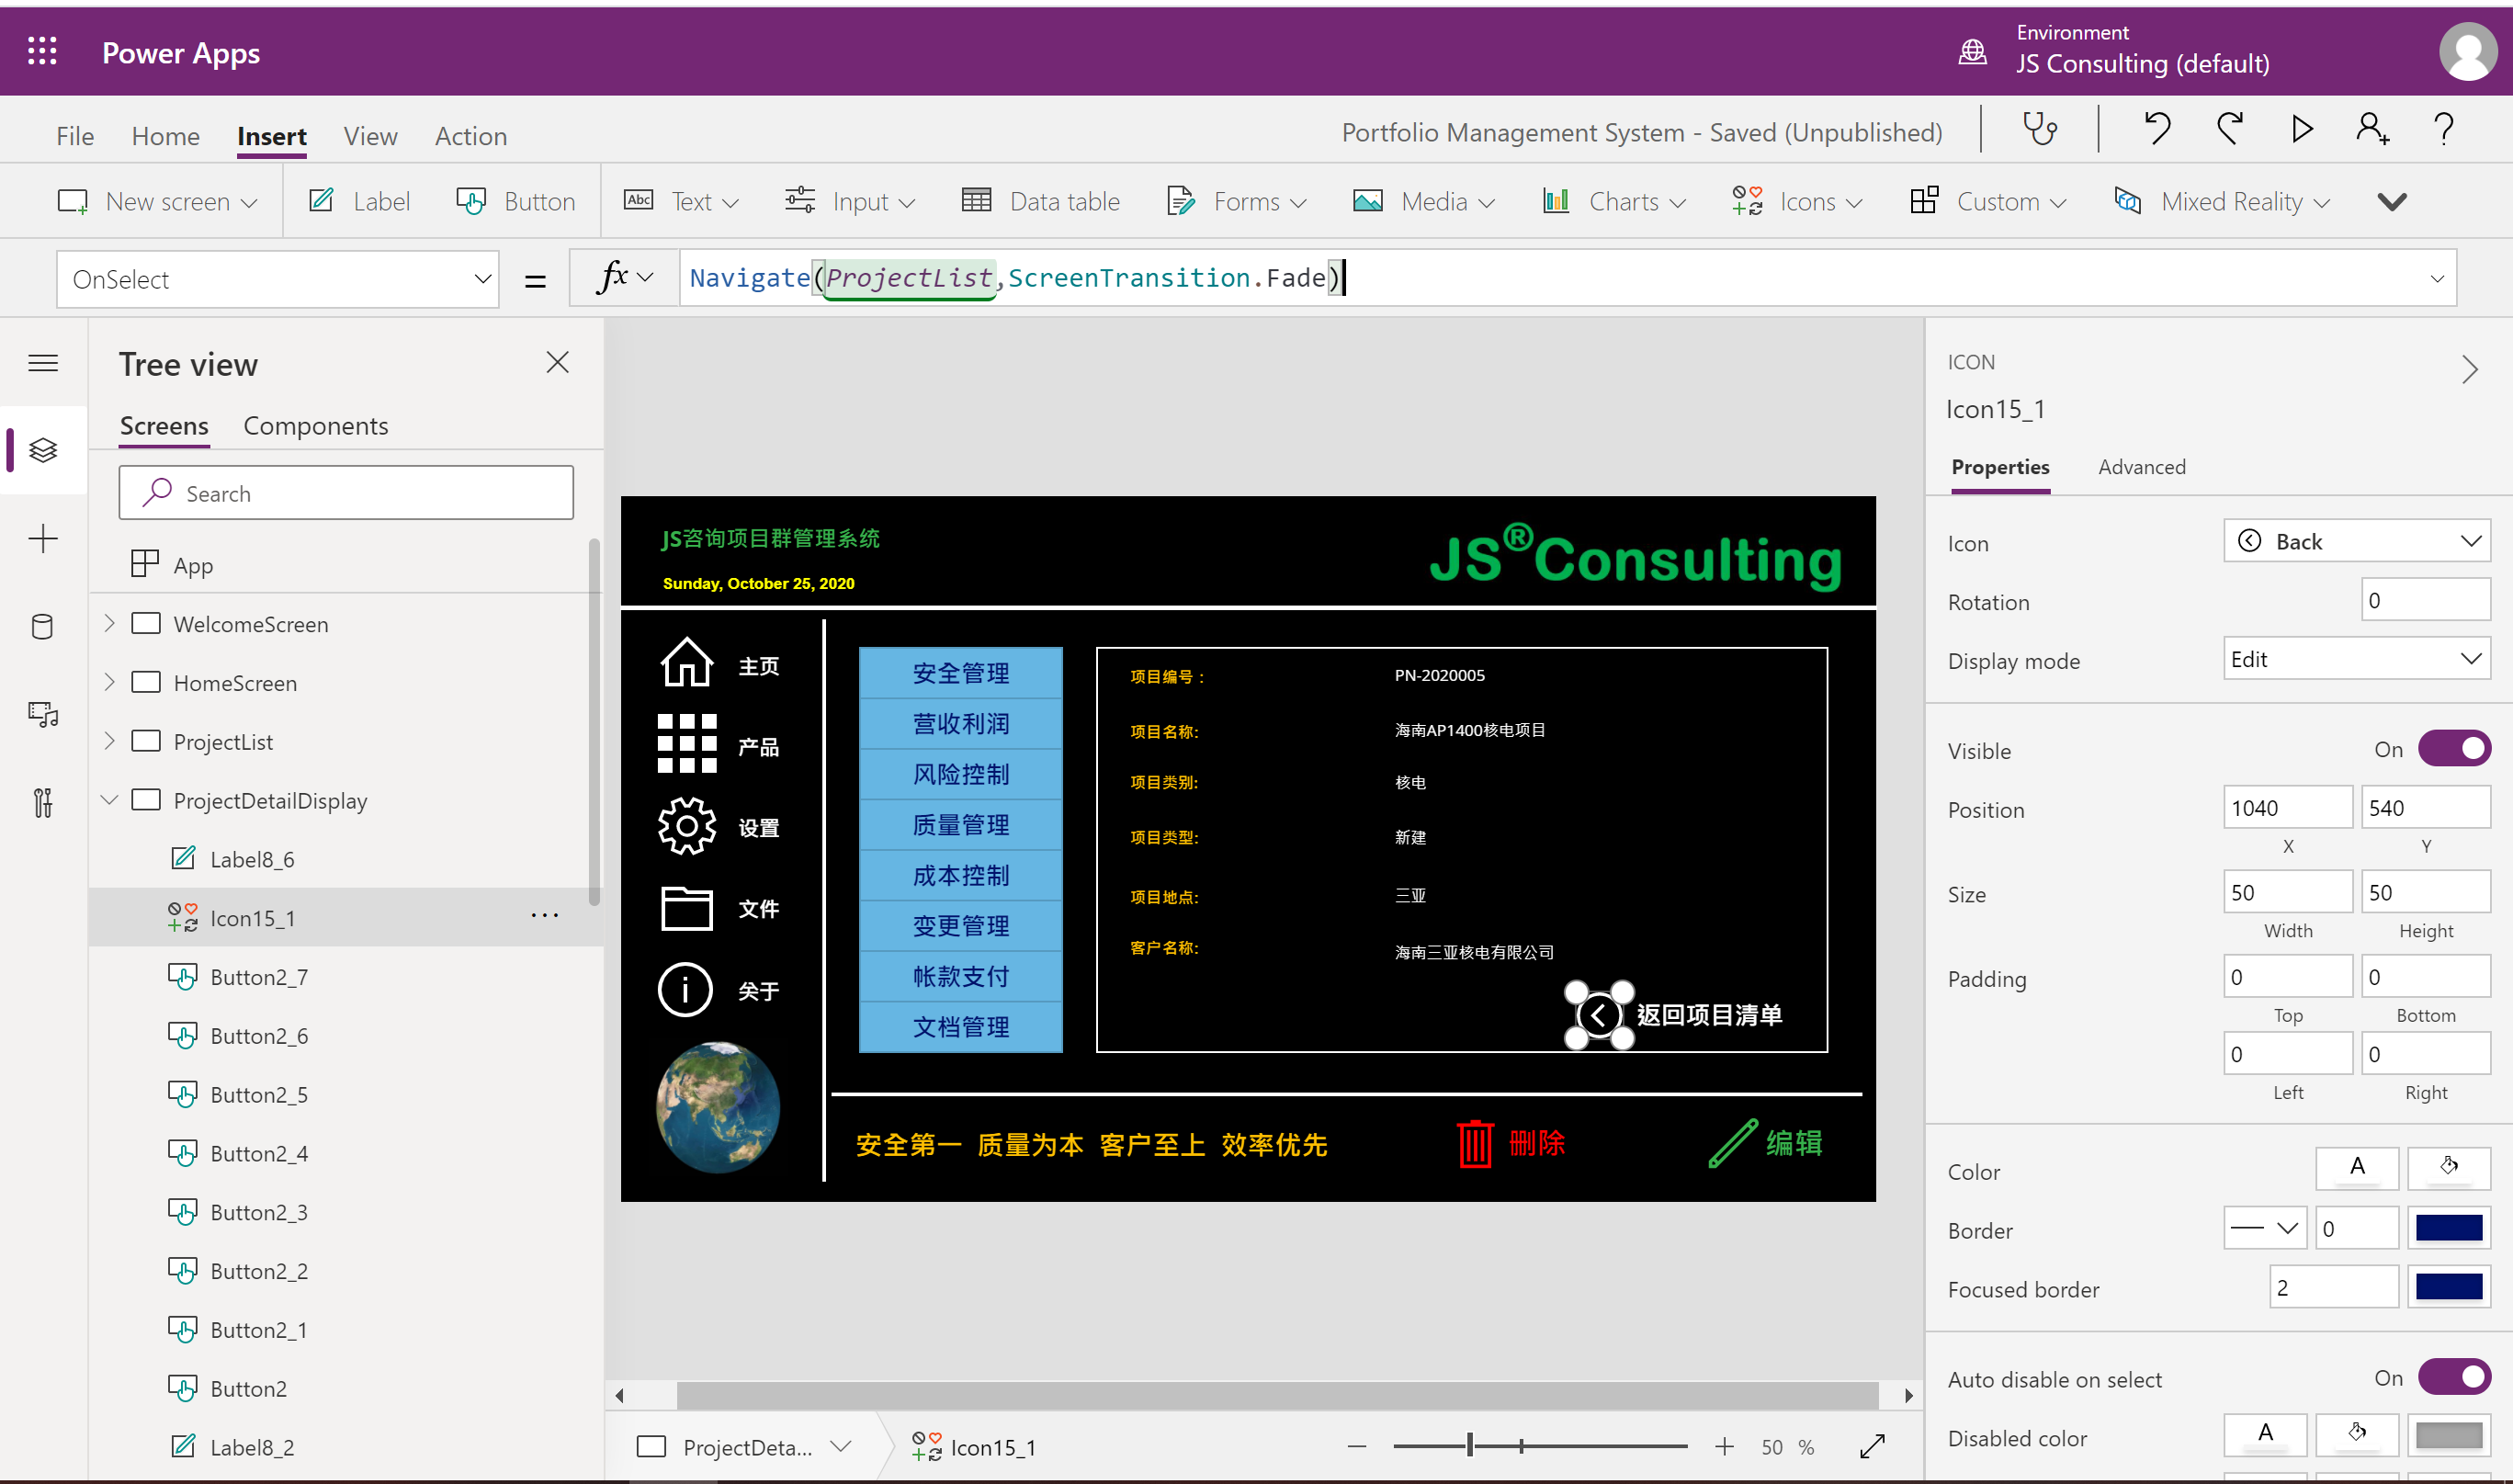Open Help with the question mark icon
Screen dimensions: 2513x1484
2443,129
